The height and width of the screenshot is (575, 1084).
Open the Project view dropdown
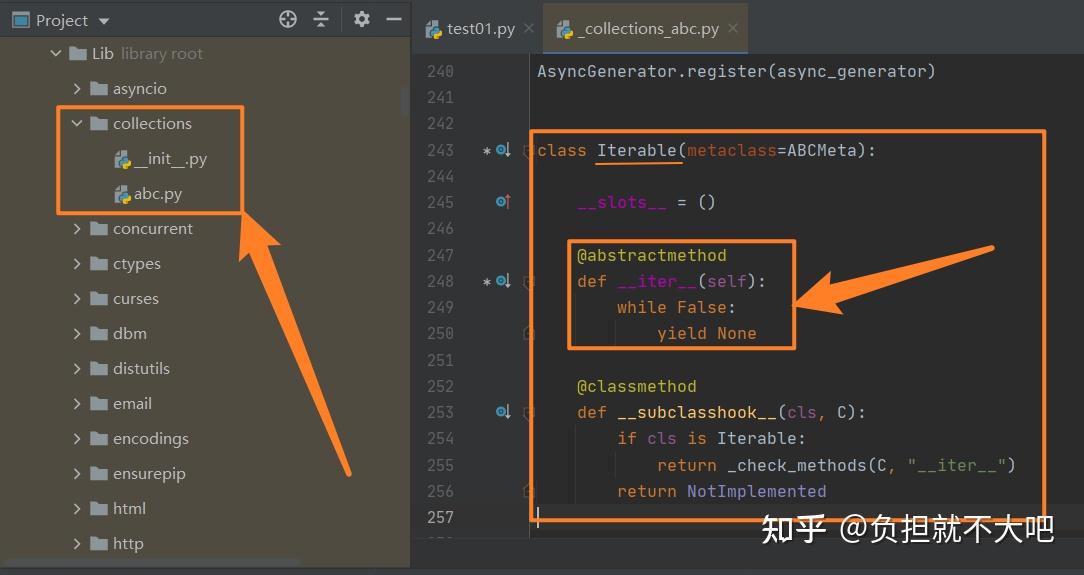[104, 21]
